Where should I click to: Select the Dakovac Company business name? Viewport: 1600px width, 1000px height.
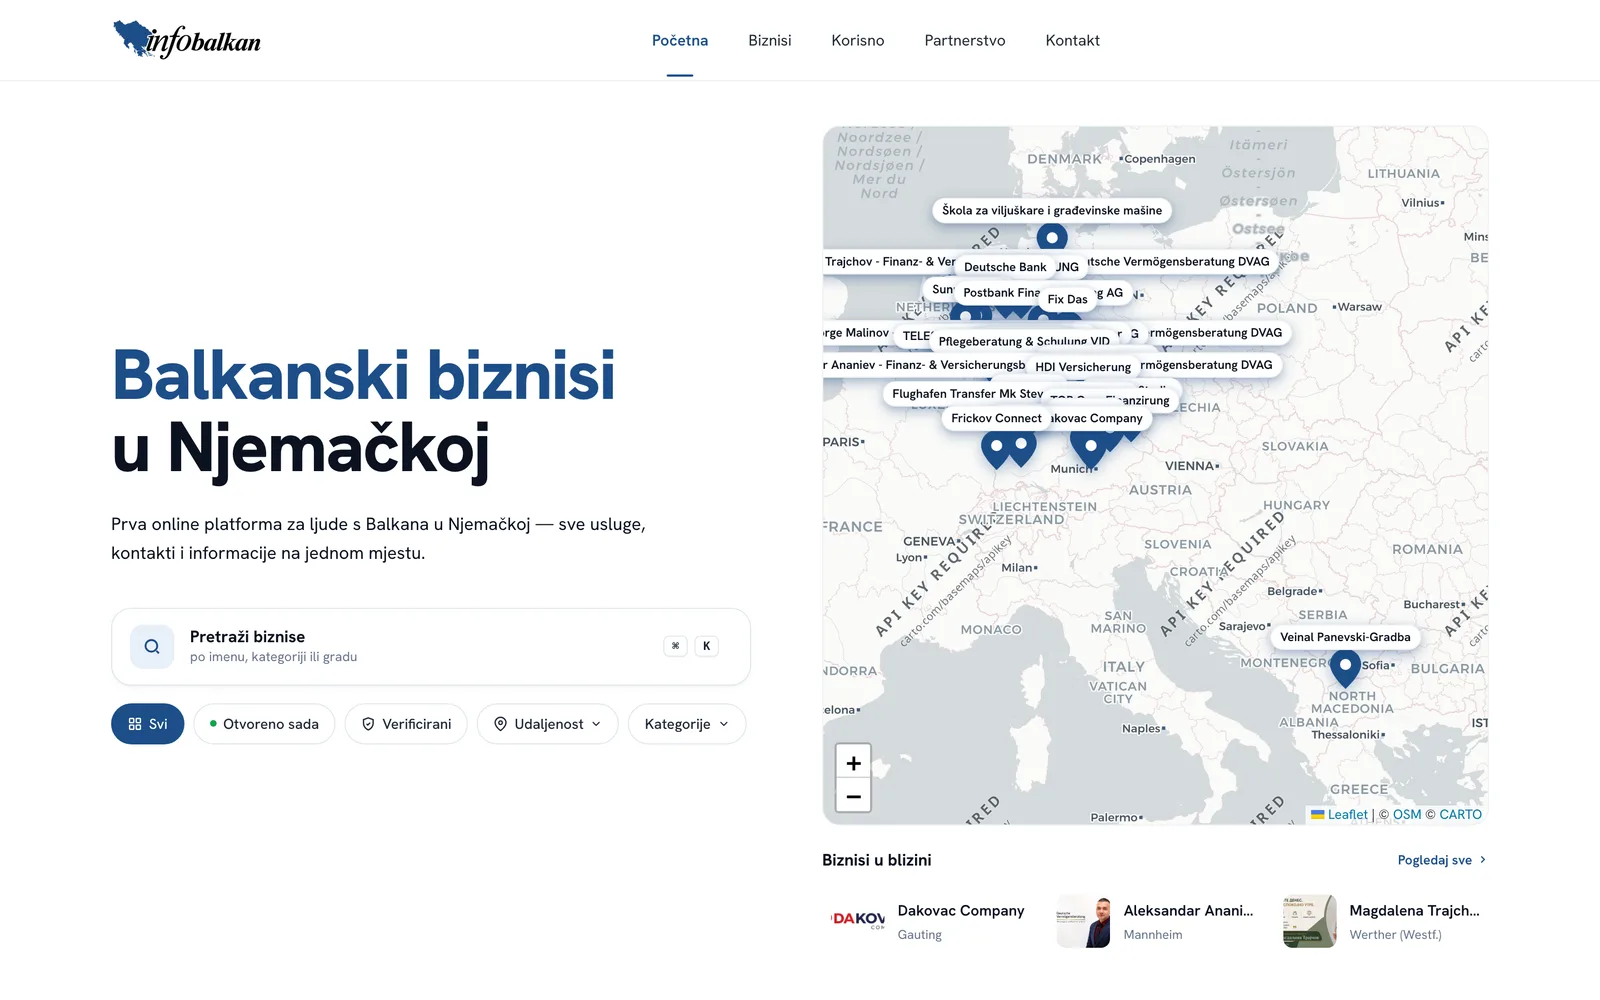(961, 911)
